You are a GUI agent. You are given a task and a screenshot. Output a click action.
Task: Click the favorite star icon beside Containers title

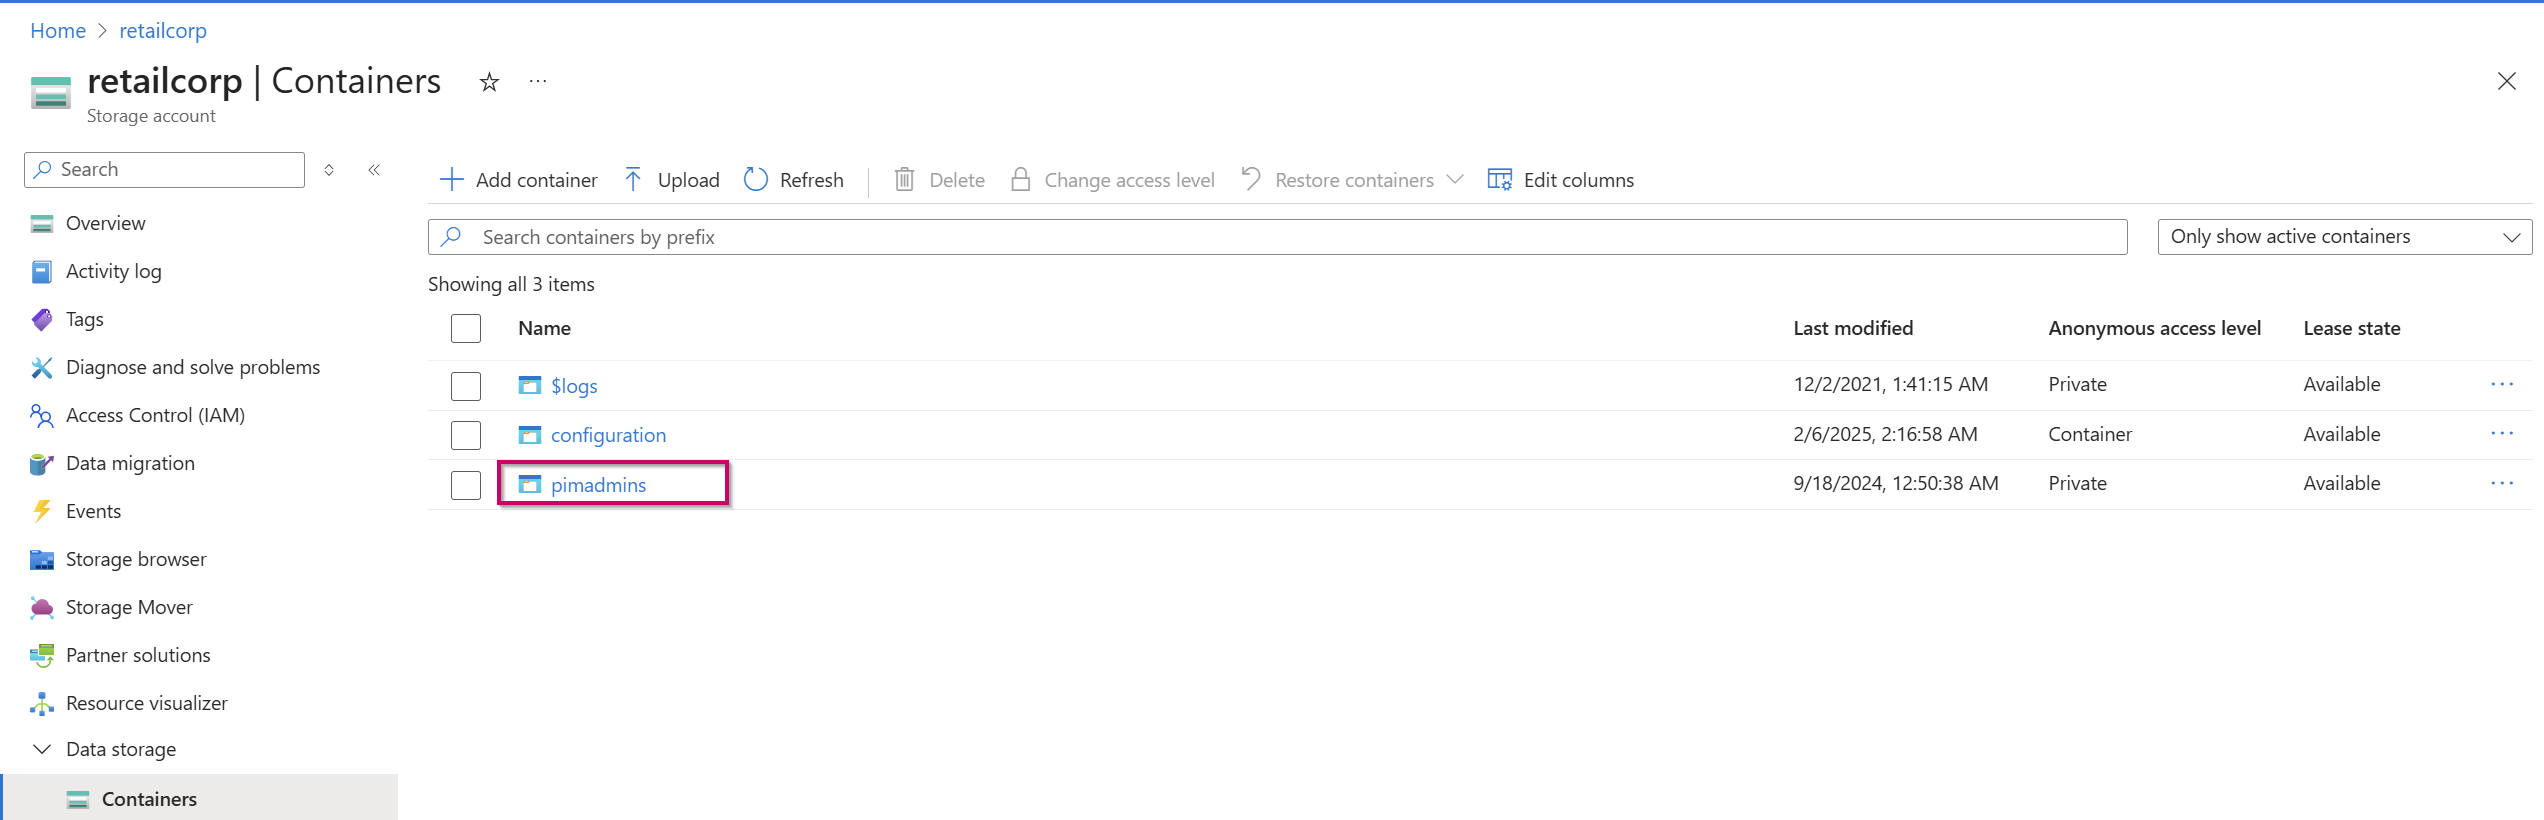[x=489, y=82]
